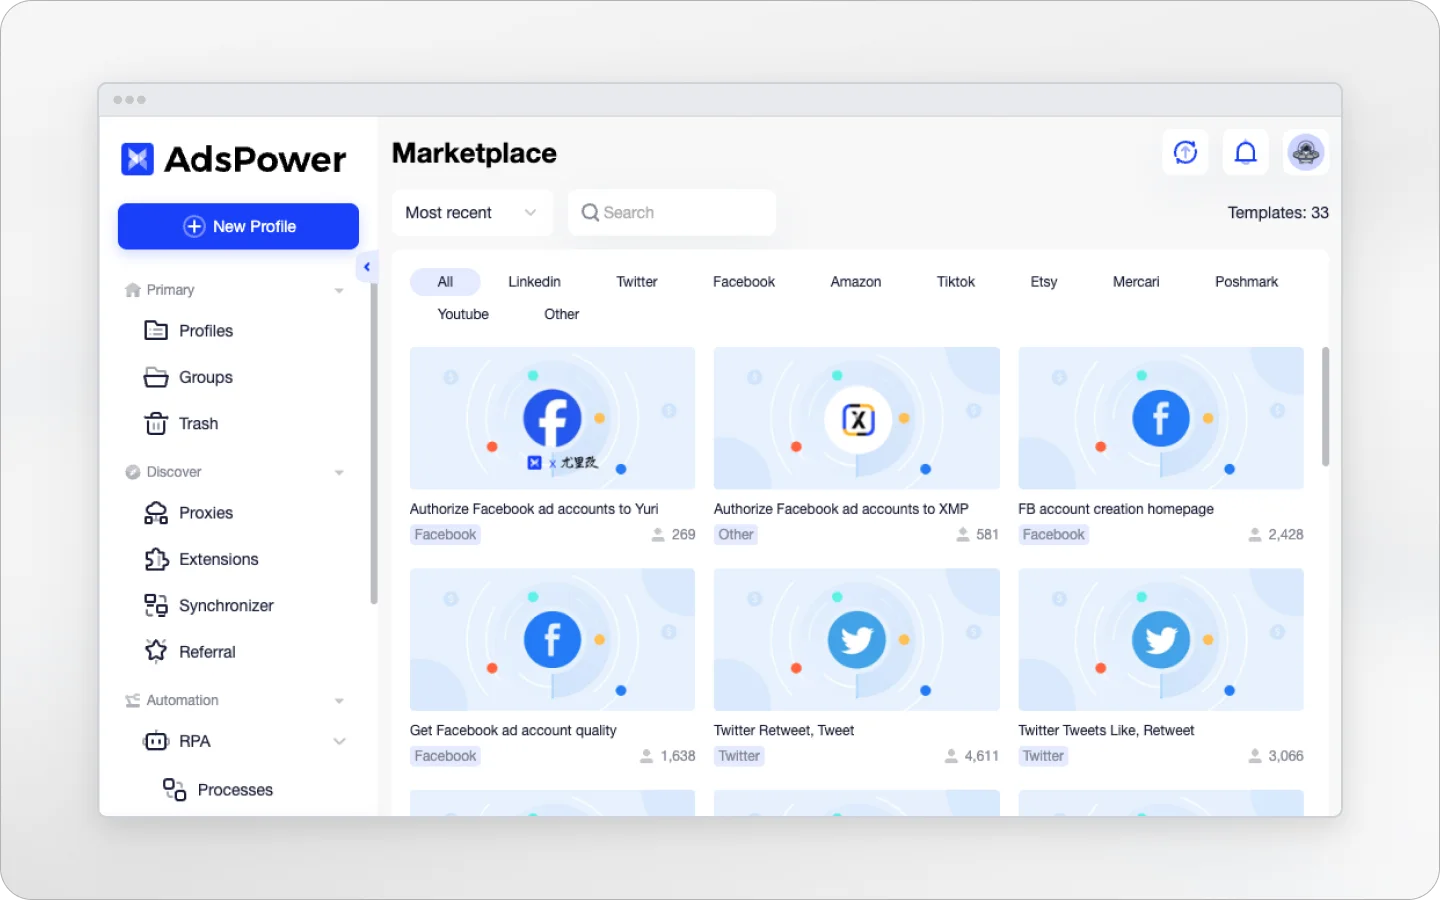Open notifications bell icon
Image resolution: width=1440 pixels, height=900 pixels.
[x=1245, y=152]
